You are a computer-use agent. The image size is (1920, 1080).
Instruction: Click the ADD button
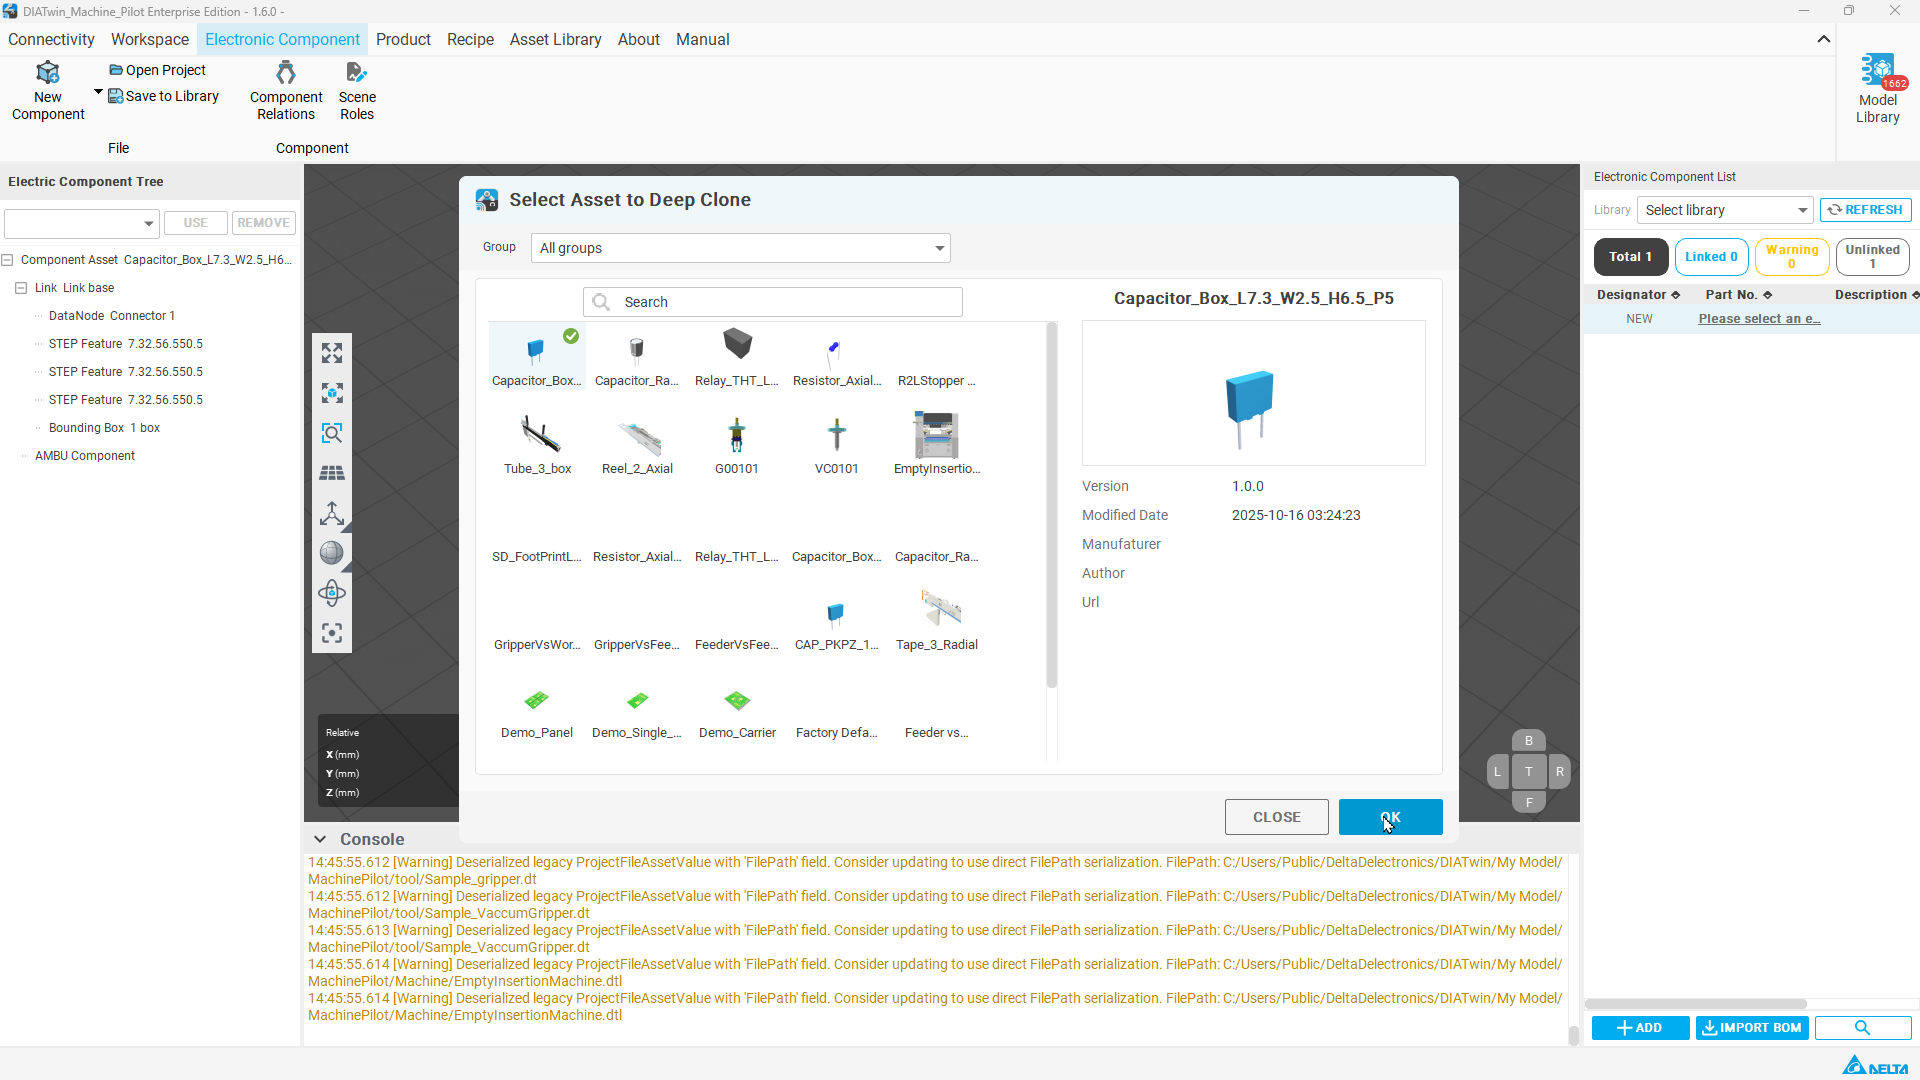(x=1640, y=1028)
